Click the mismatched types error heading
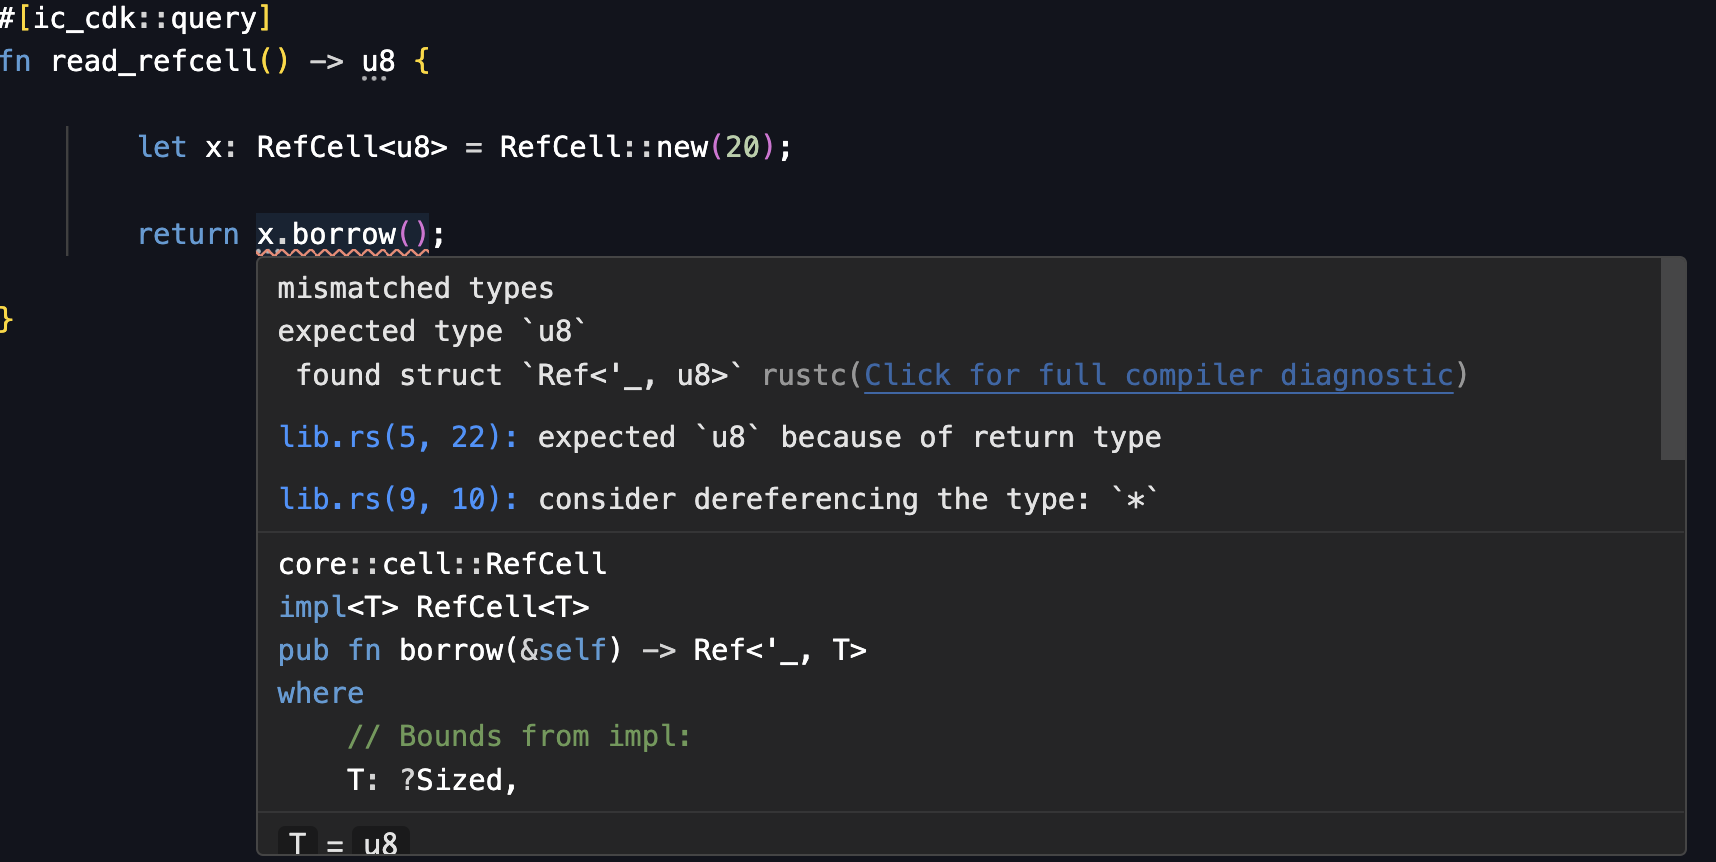 (415, 288)
